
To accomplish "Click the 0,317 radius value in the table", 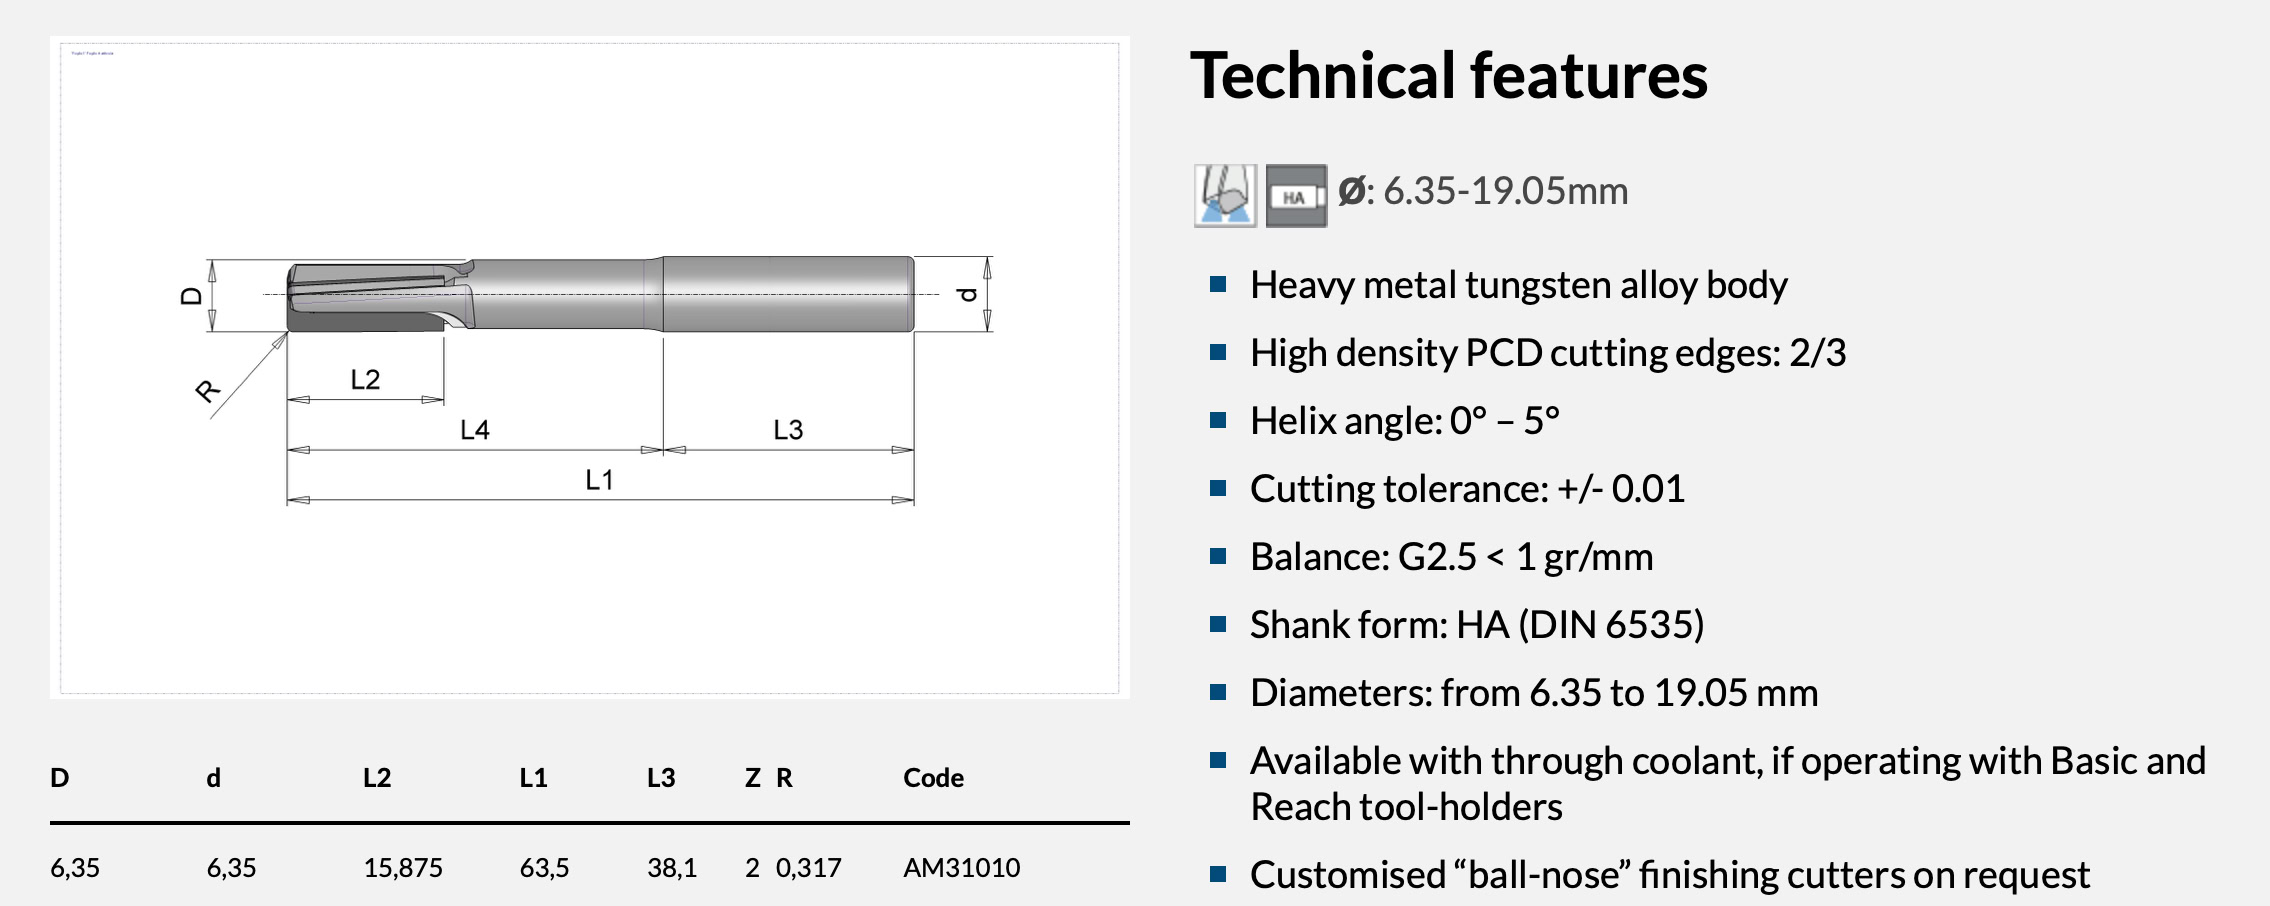I will click(808, 868).
